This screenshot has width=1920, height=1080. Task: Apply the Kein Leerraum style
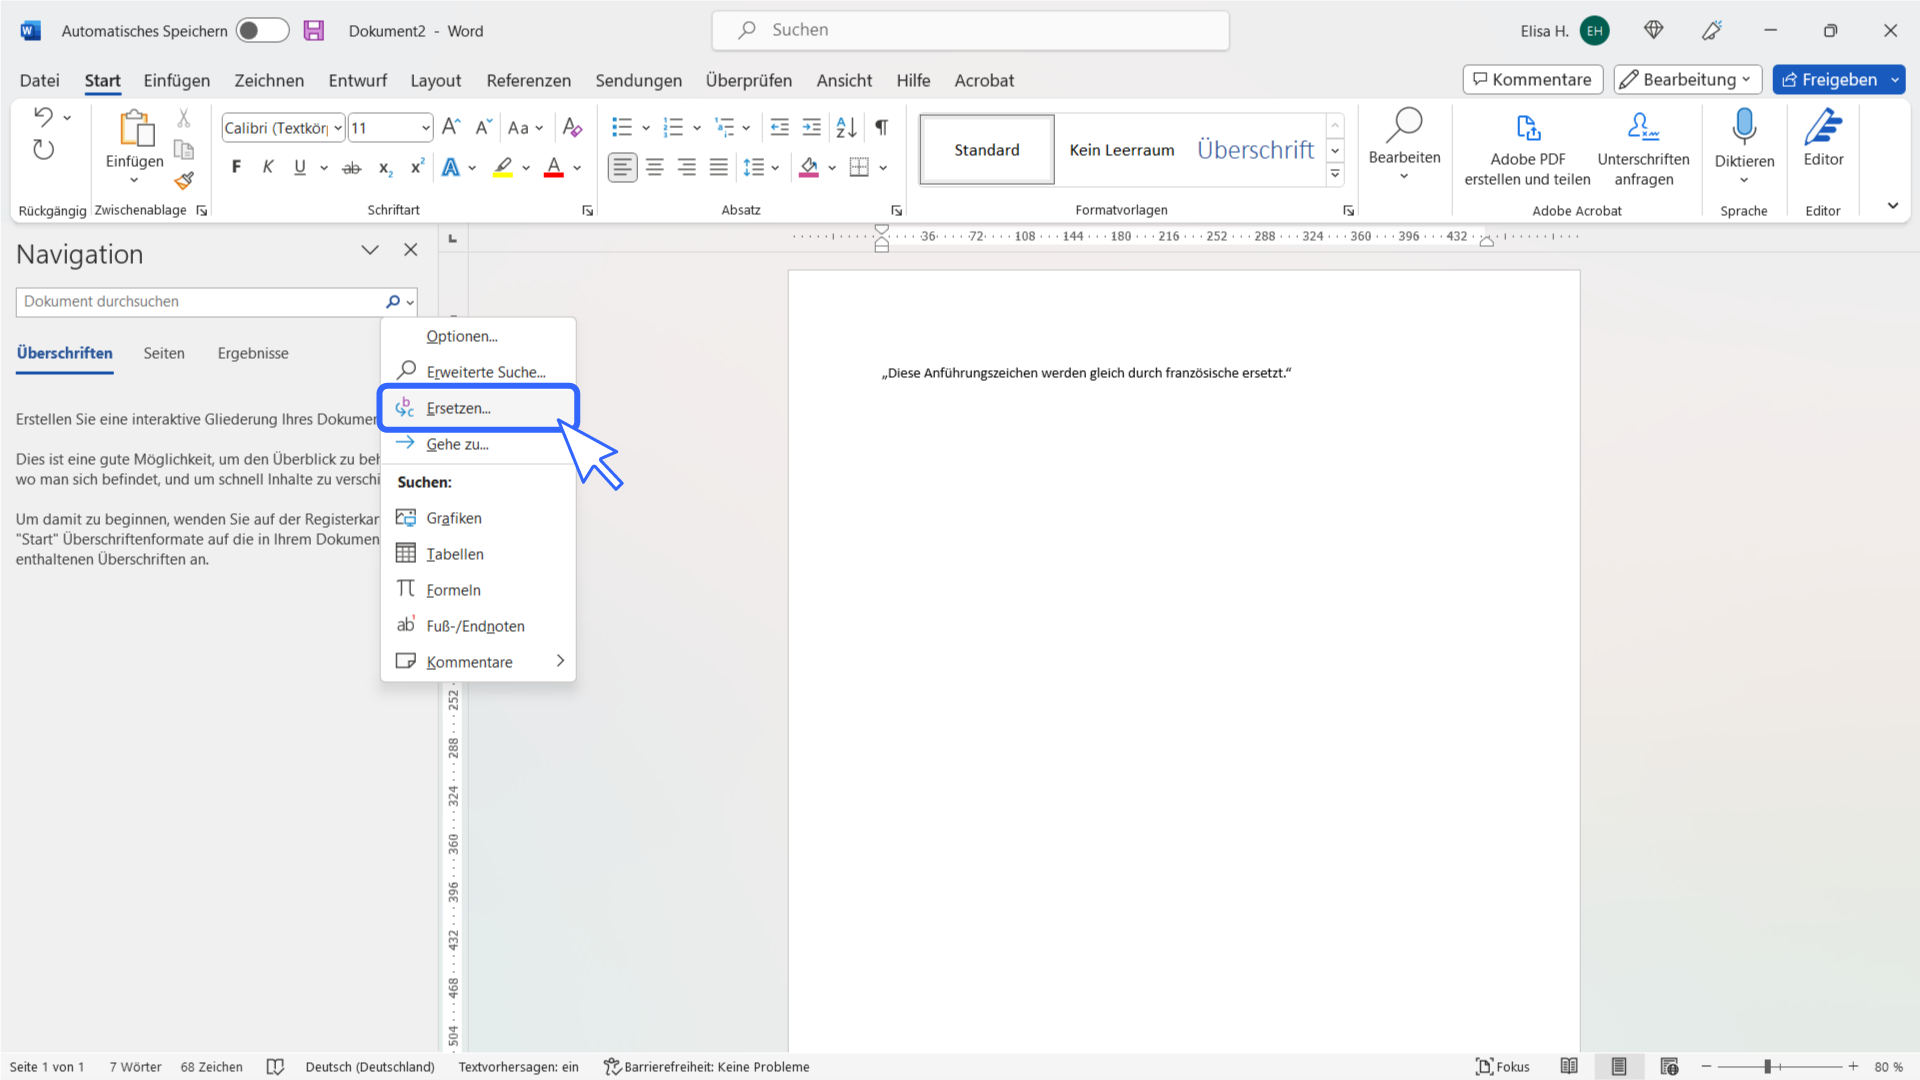coord(1121,150)
